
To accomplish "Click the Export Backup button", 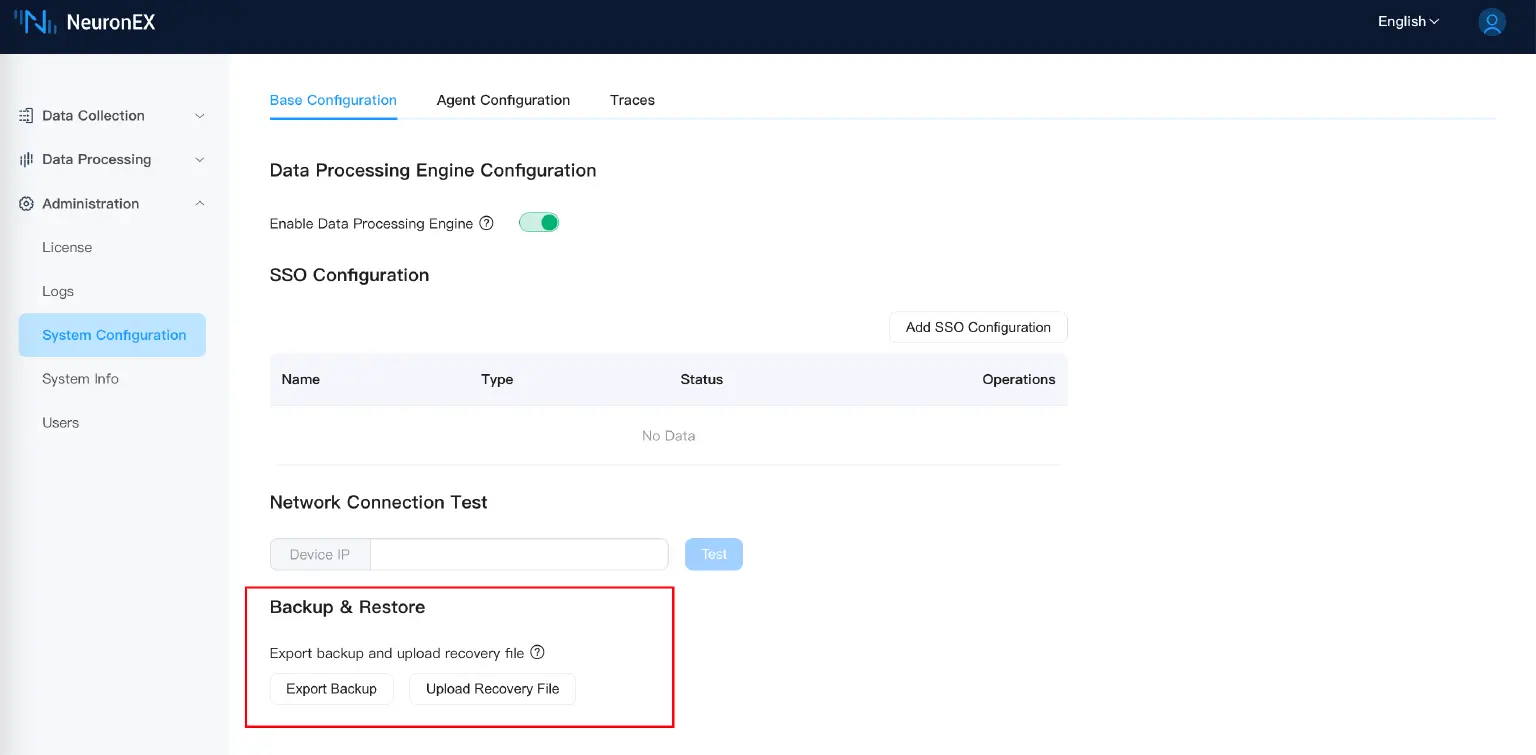I will (331, 689).
